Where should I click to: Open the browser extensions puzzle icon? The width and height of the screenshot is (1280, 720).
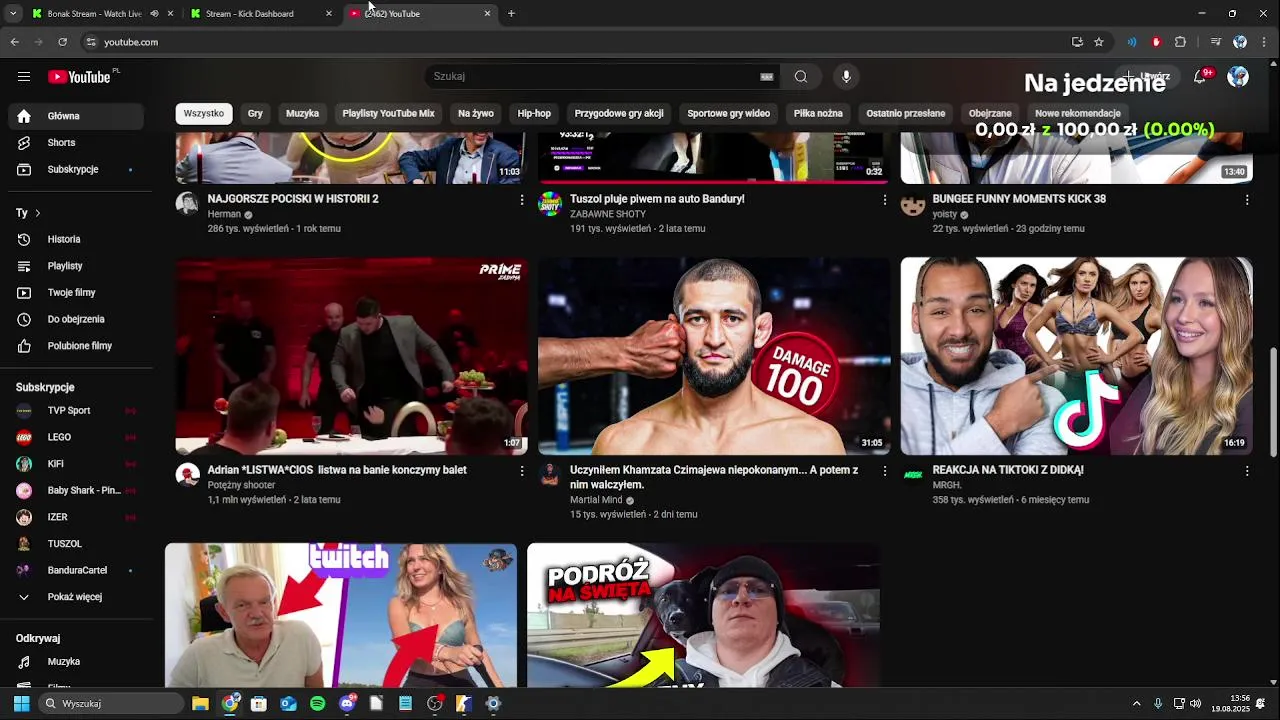pos(1180,42)
